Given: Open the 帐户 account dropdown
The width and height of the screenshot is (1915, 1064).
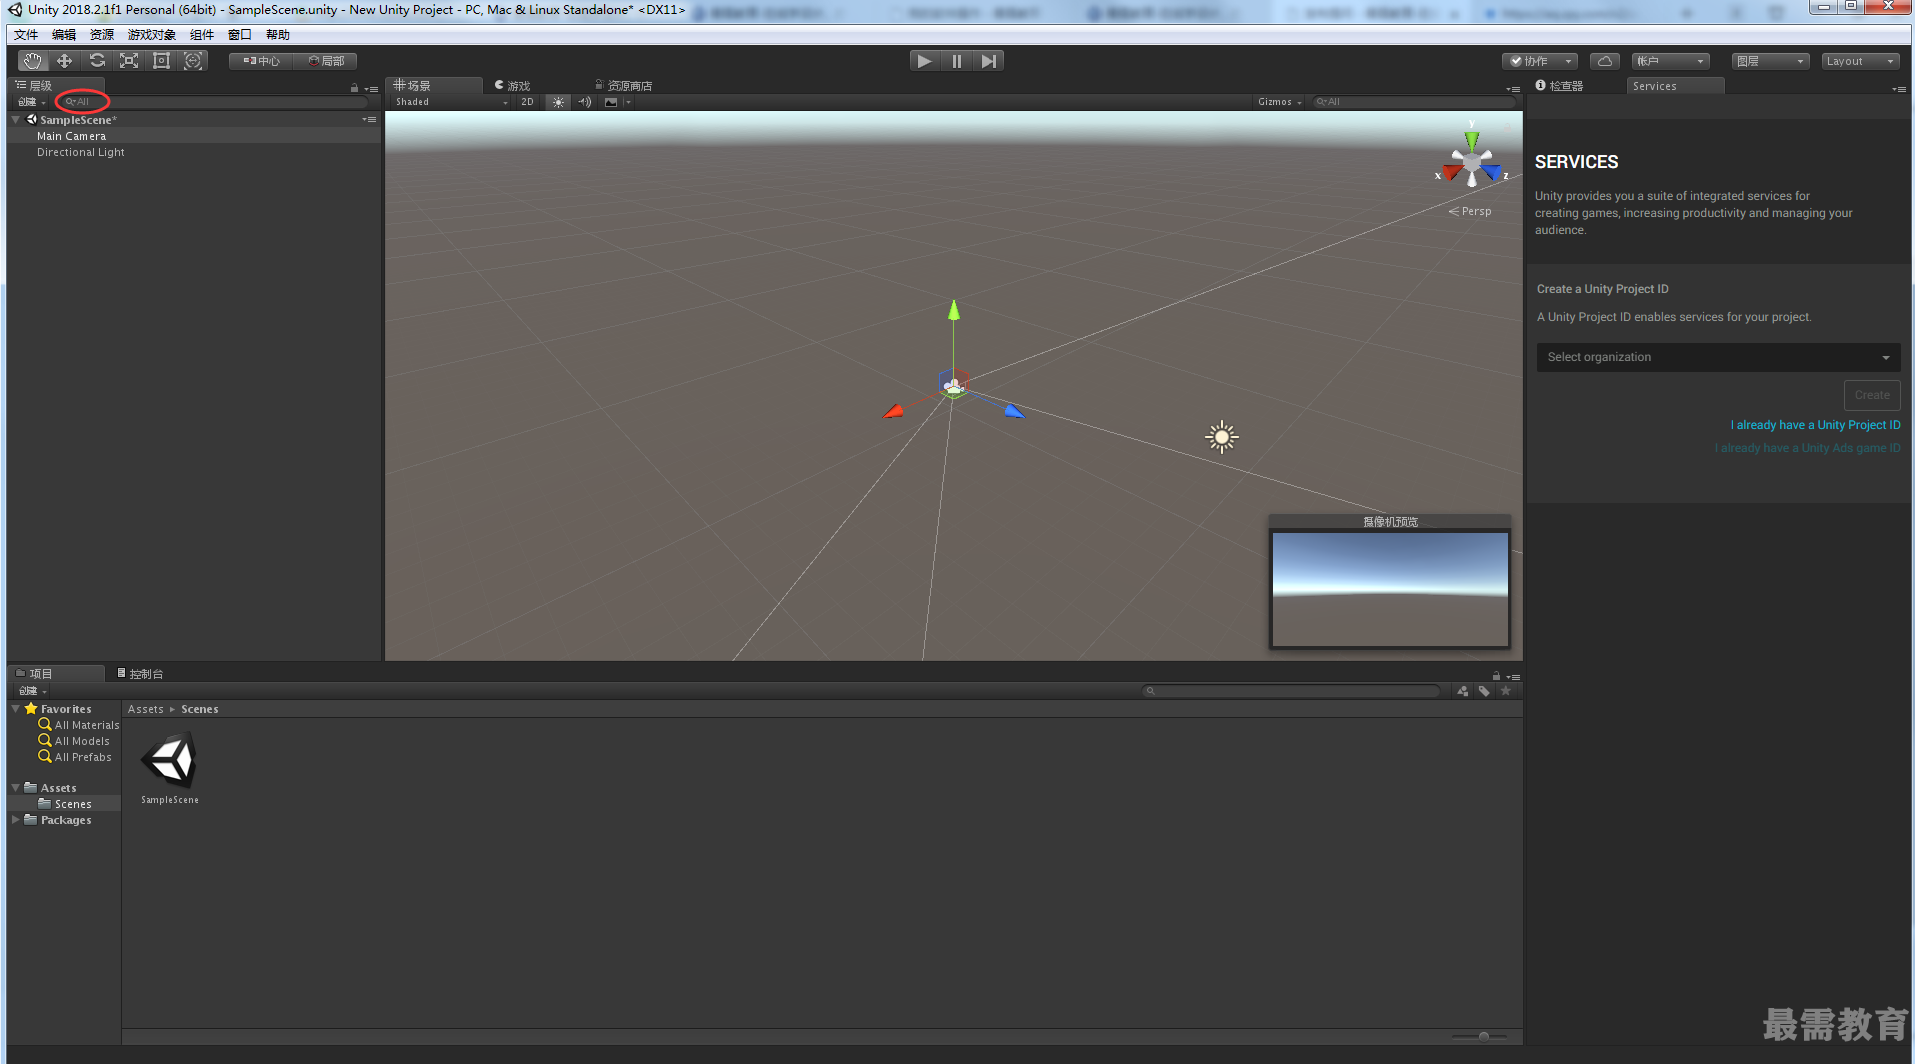Looking at the screenshot, I should click(1671, 61).
